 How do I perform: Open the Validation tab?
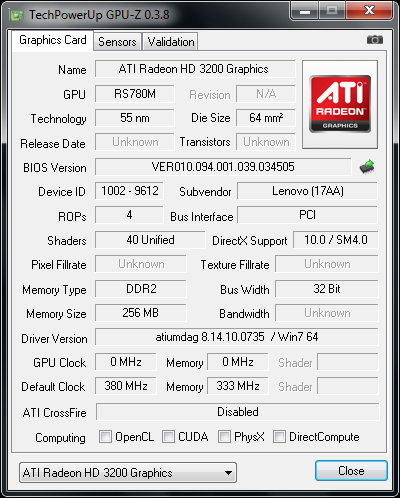tap(171, 42)
